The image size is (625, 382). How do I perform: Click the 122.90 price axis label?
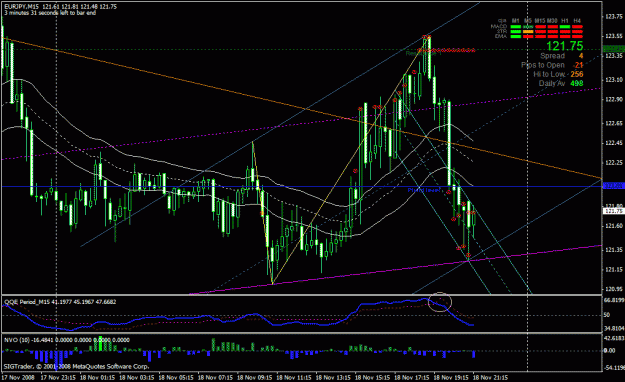pos(614,99)
